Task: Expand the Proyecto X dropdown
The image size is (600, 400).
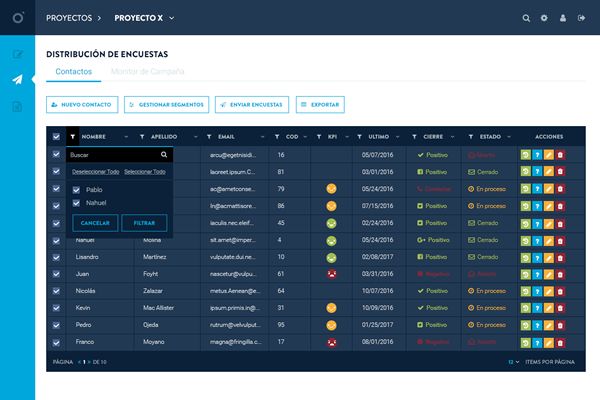Action: point(171,18)
